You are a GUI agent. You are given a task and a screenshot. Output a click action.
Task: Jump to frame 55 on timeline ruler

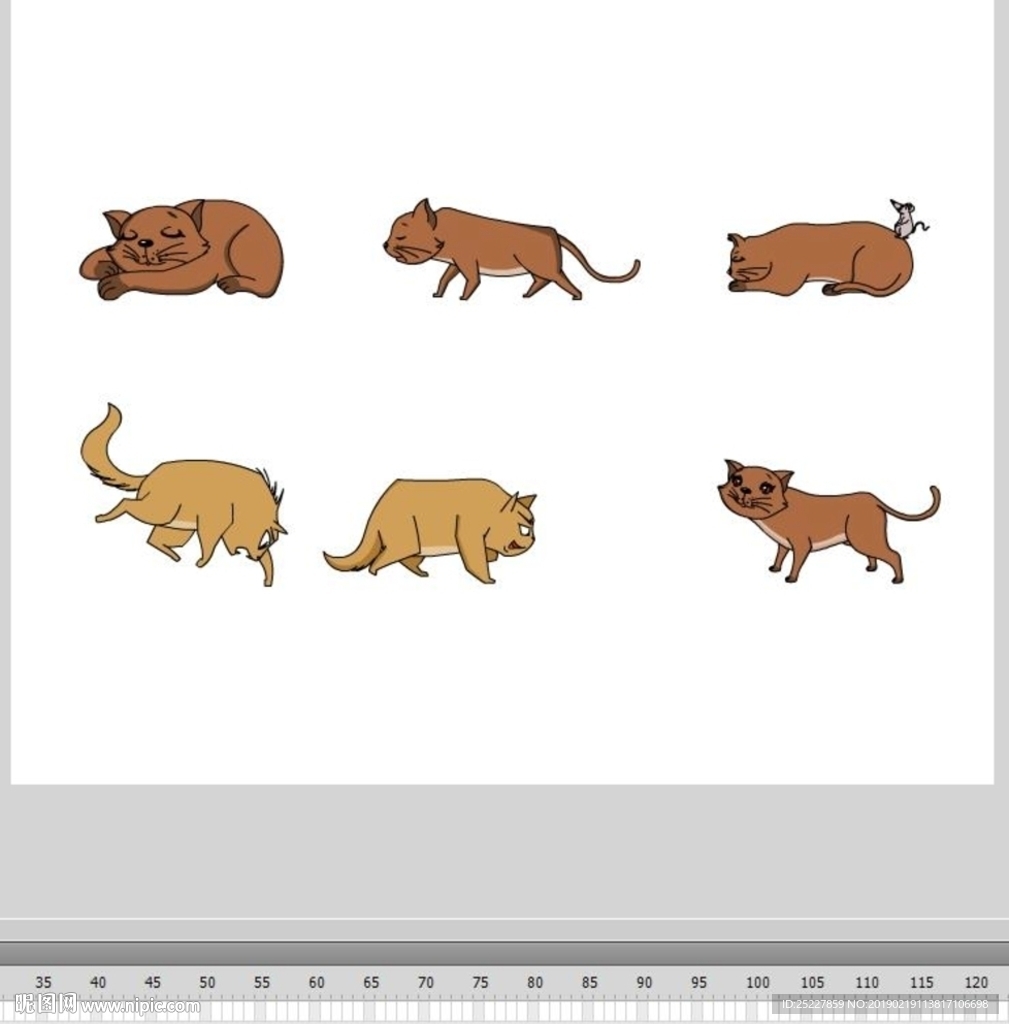(262, 982)
